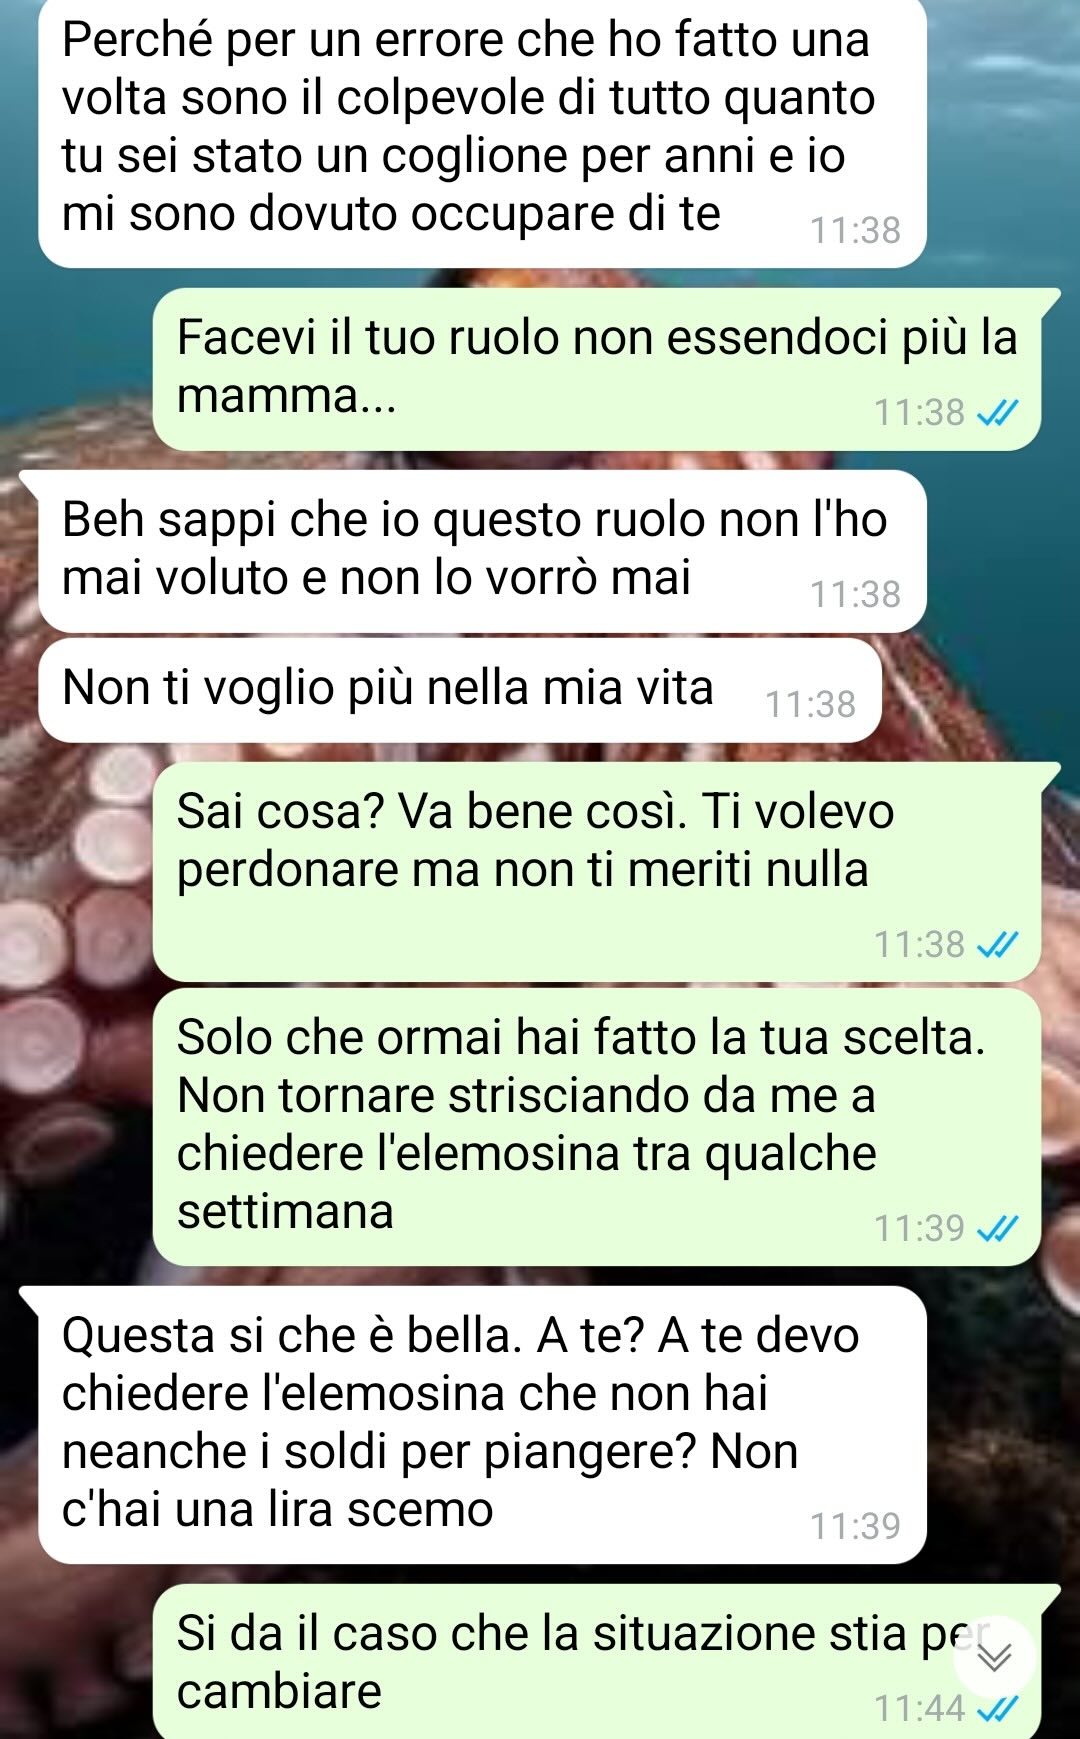Tap the 11:38 timestamp on the first message
This screenshot has width=1080, height=1739.
pyautogui.click(x=855, y=230)
